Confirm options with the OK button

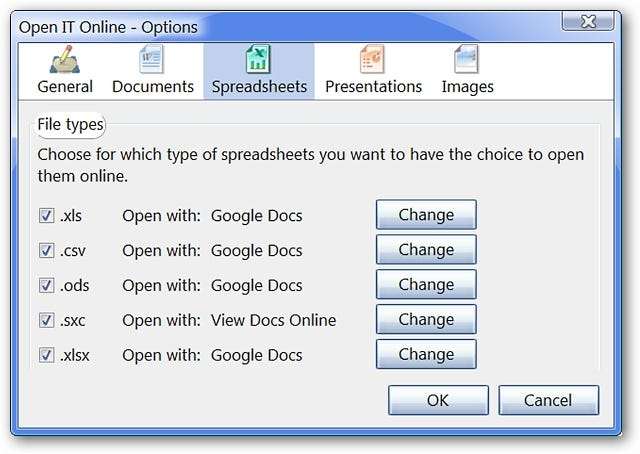point(438,400)
